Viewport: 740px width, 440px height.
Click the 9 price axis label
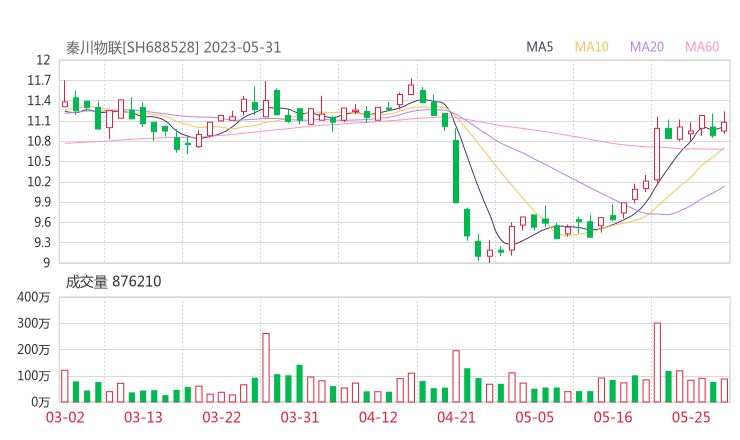click(46, 263)
